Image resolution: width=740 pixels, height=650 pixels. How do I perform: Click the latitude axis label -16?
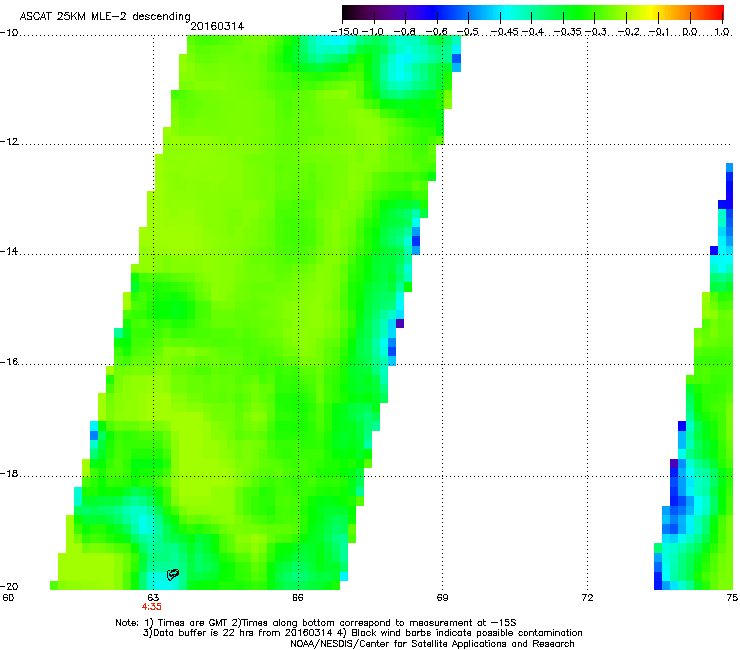click(9, 362)
